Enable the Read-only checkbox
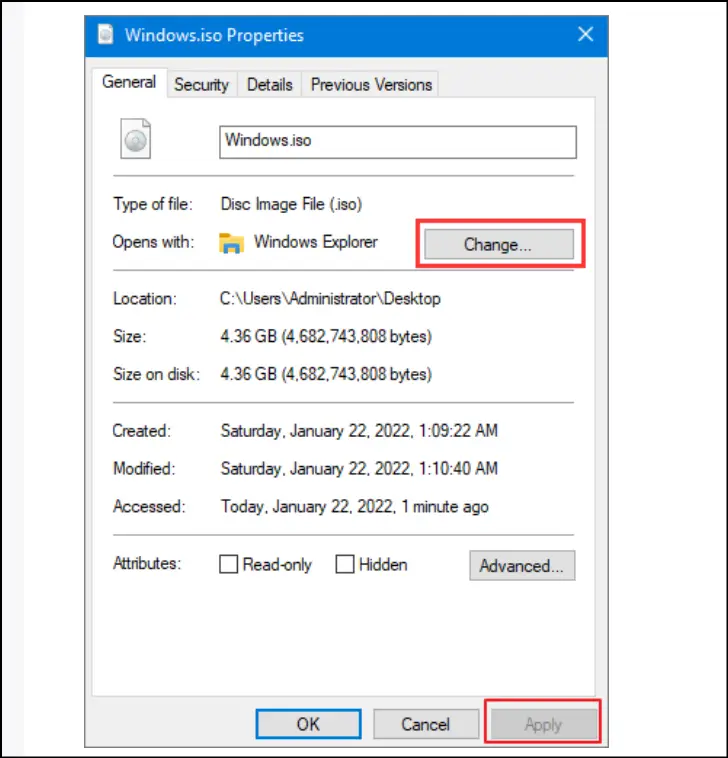The width and height of the screenshot is (728, 758). pos(229,564)
